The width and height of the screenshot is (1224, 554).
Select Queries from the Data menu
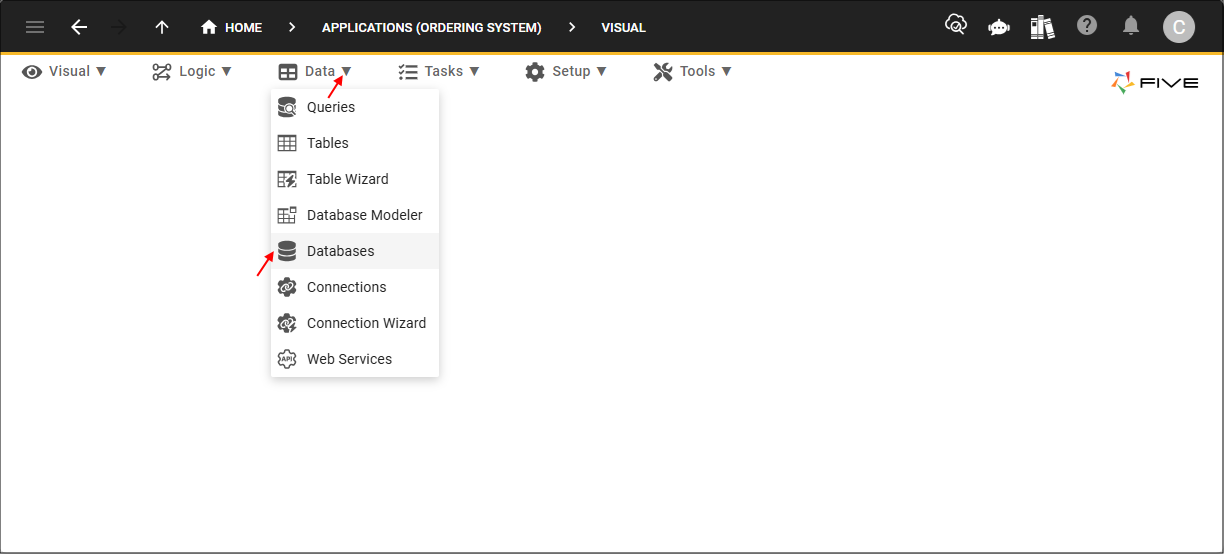click(x=355, y=107)
